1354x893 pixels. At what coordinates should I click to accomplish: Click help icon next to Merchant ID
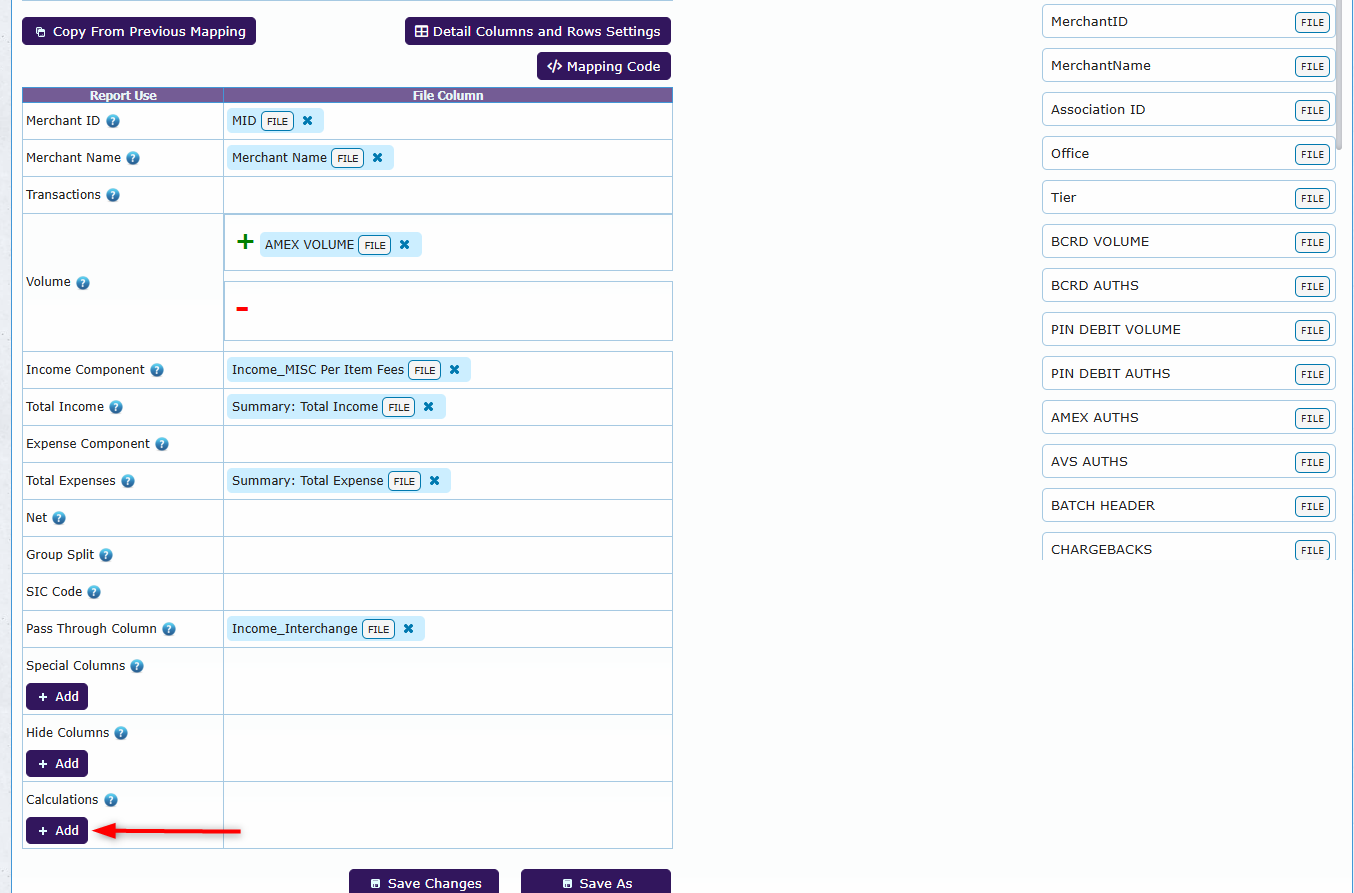coord(113,121)
